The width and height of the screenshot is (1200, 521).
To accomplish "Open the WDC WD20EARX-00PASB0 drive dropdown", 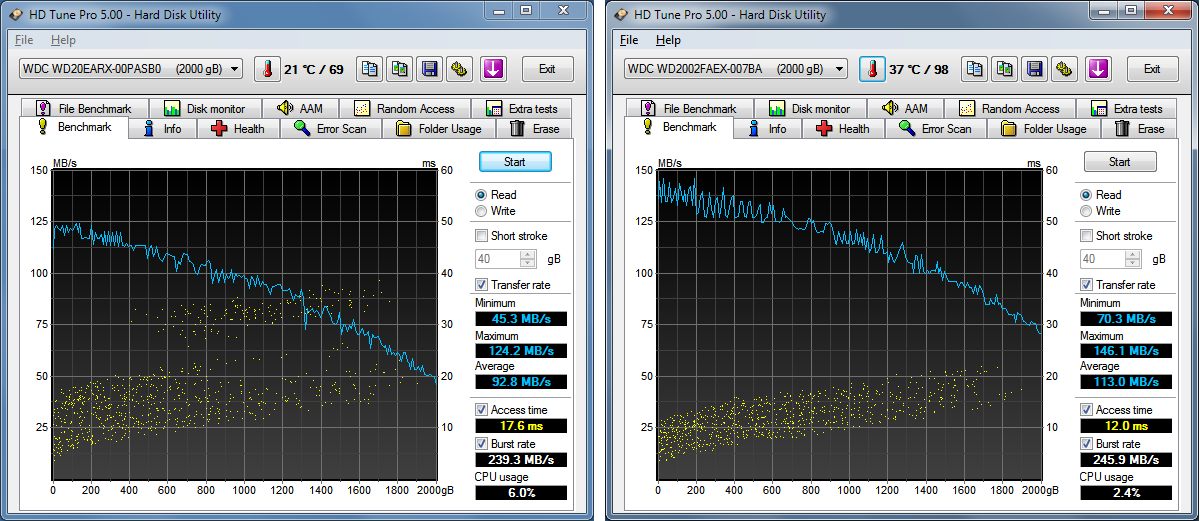I will (131, 69).
